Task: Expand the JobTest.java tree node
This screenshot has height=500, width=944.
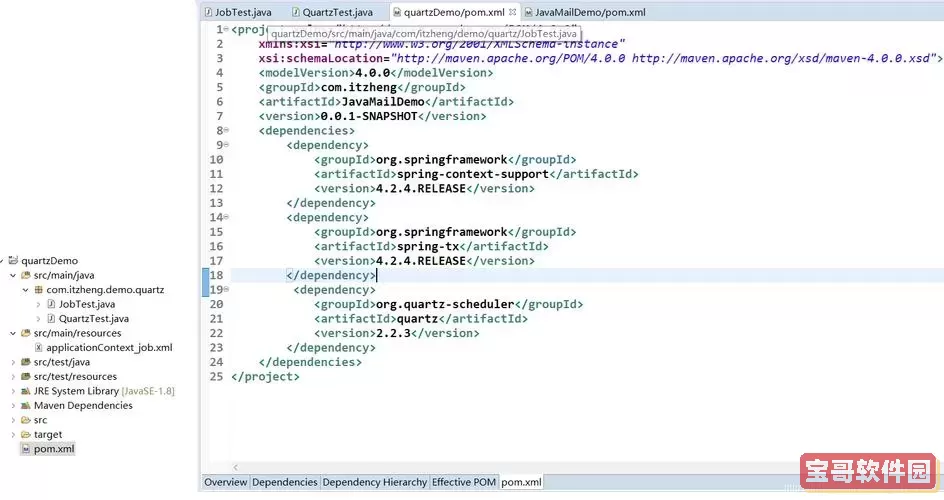Action: [39, 304]
